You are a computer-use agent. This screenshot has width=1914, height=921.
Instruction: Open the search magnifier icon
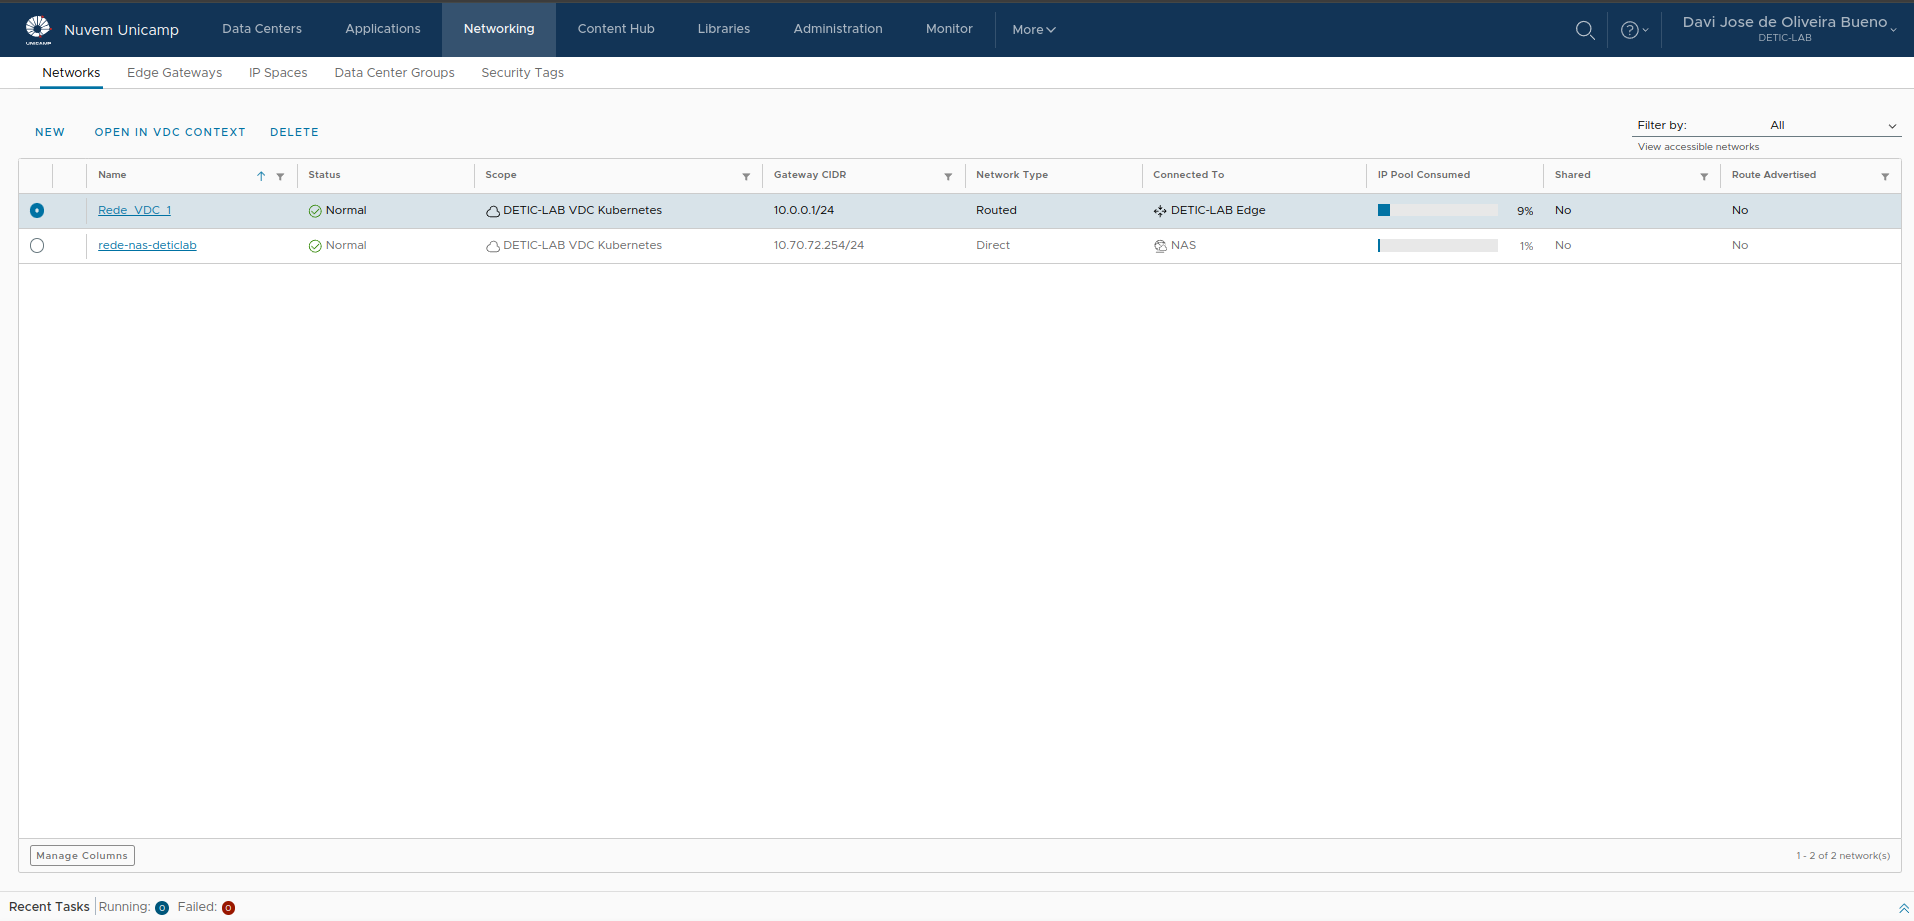point(1585,30)
